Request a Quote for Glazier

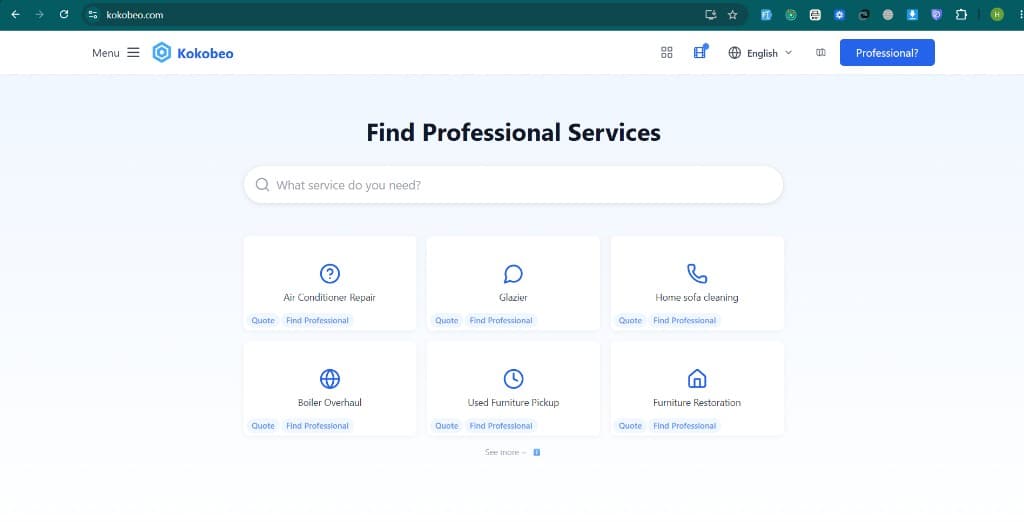click(447, 321)
